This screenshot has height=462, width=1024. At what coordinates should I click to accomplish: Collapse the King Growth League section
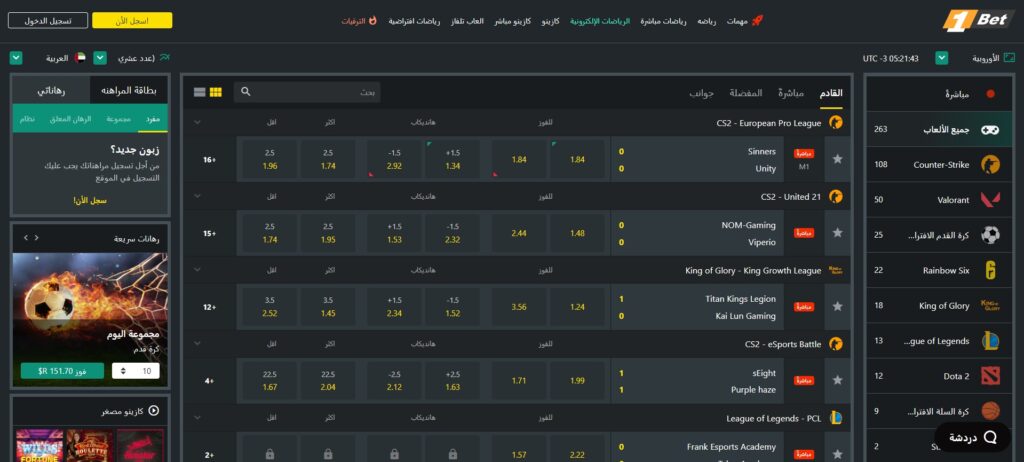[x=197, y=270]
